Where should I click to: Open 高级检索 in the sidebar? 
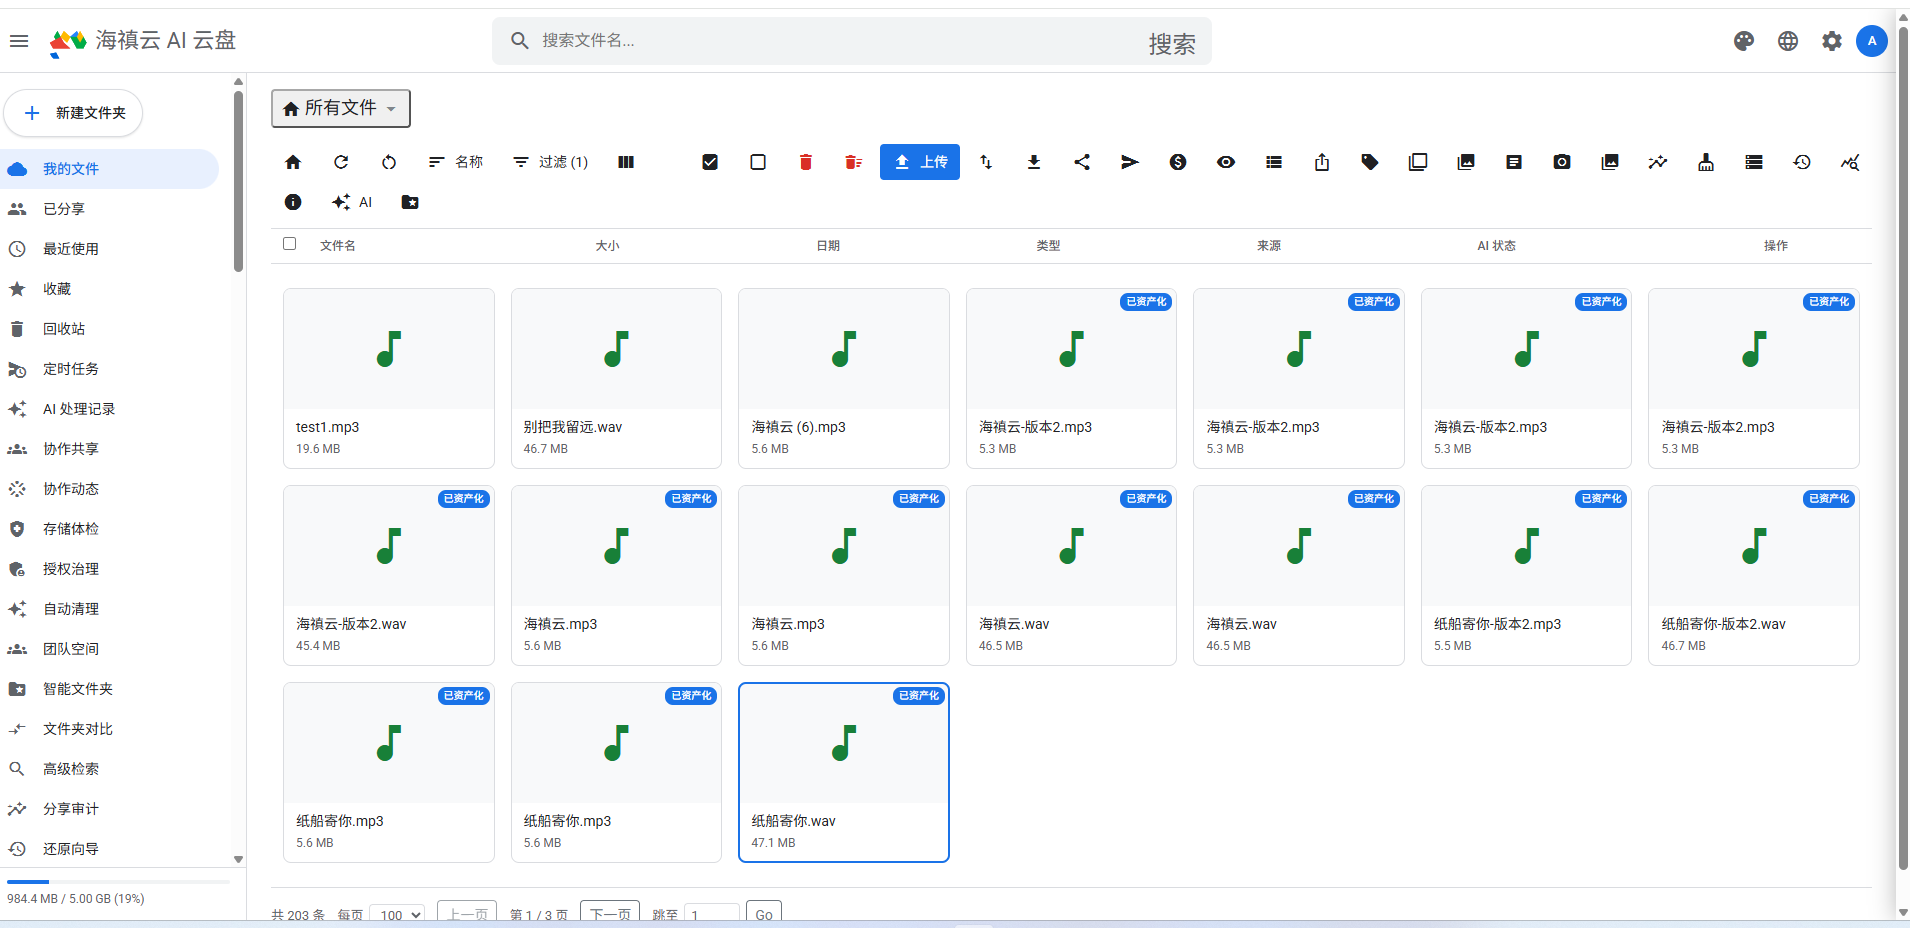pyautogui.click(x=71, y=769)
